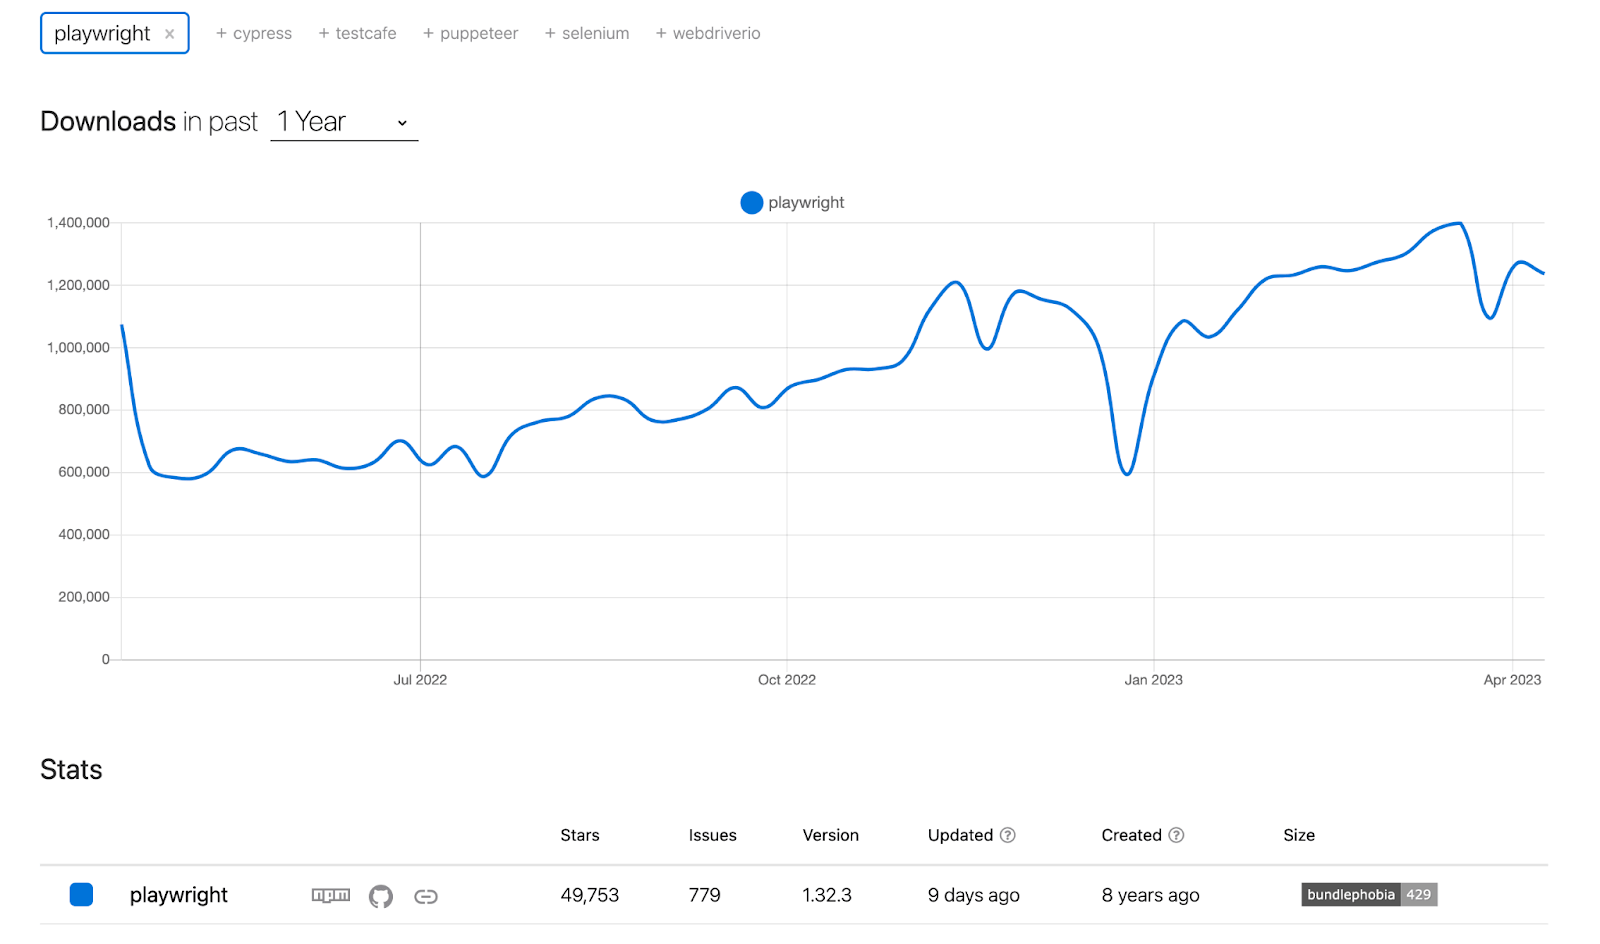Add selenium to the comparison
Viewport: 1600px width, 944px height.
pyautogui.click(x=587, y=33)
